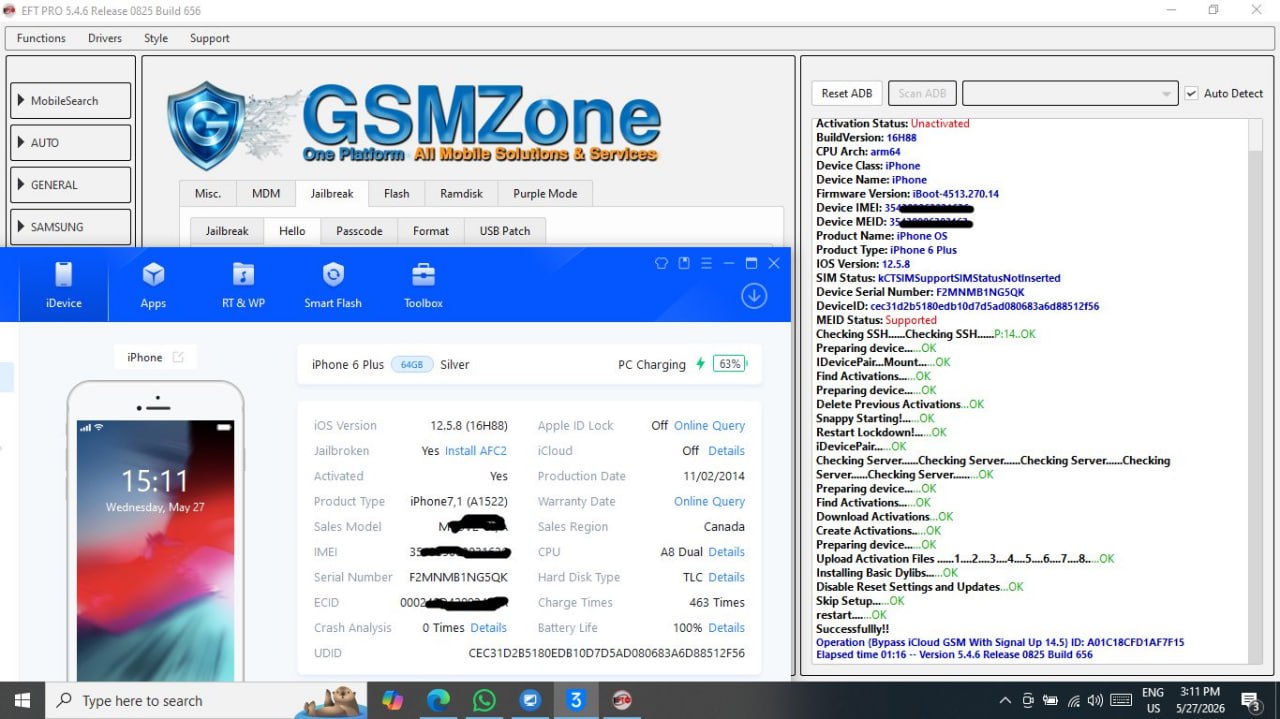Click the 3uTools menu list icon
The height and width of the screenshot is (719, 1280).
(x=706, y=263)
